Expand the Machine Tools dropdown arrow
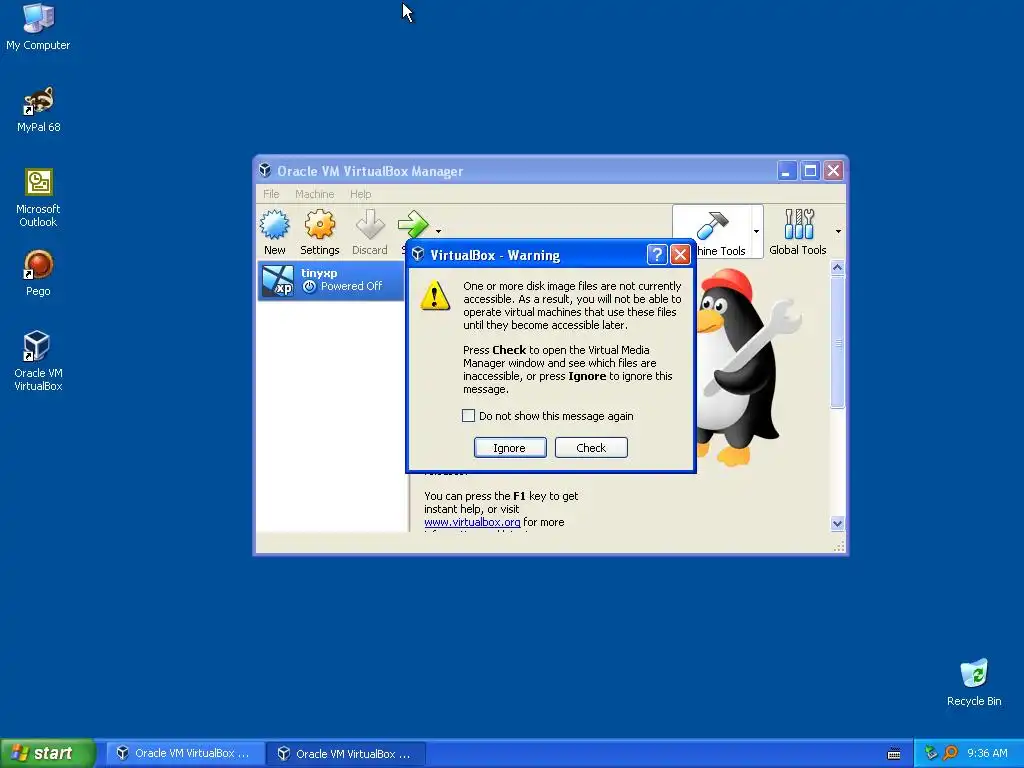This screenshot has height=768, width=1024. (756, 231)
